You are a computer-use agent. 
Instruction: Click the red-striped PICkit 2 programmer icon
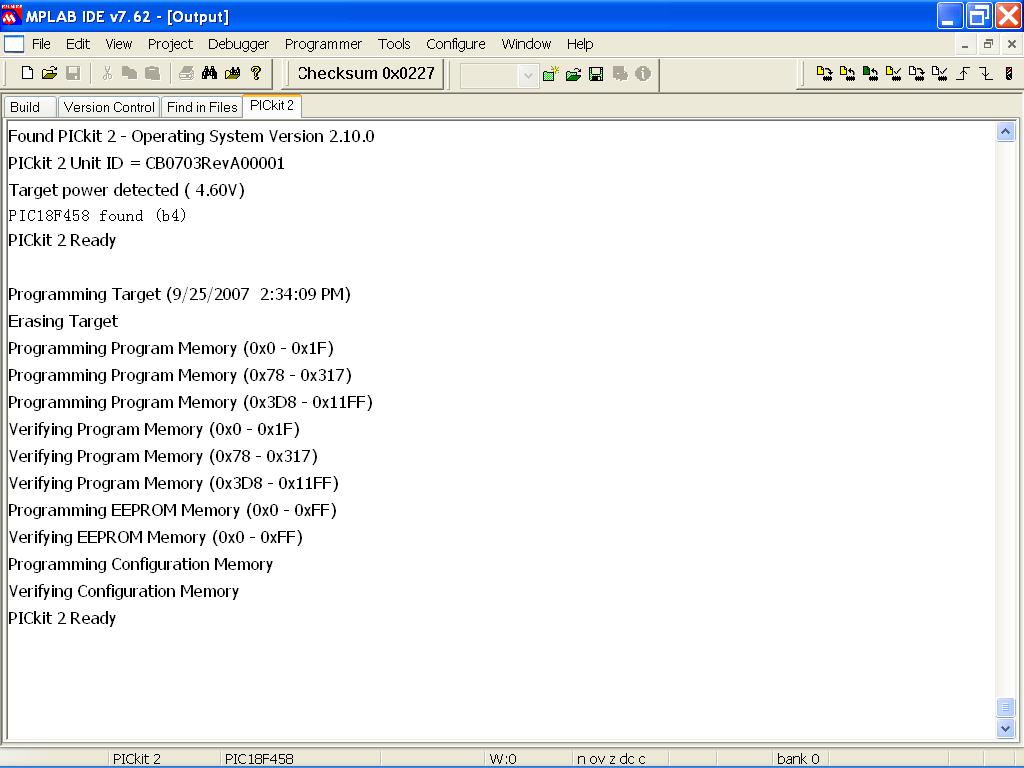(1009, 74)
